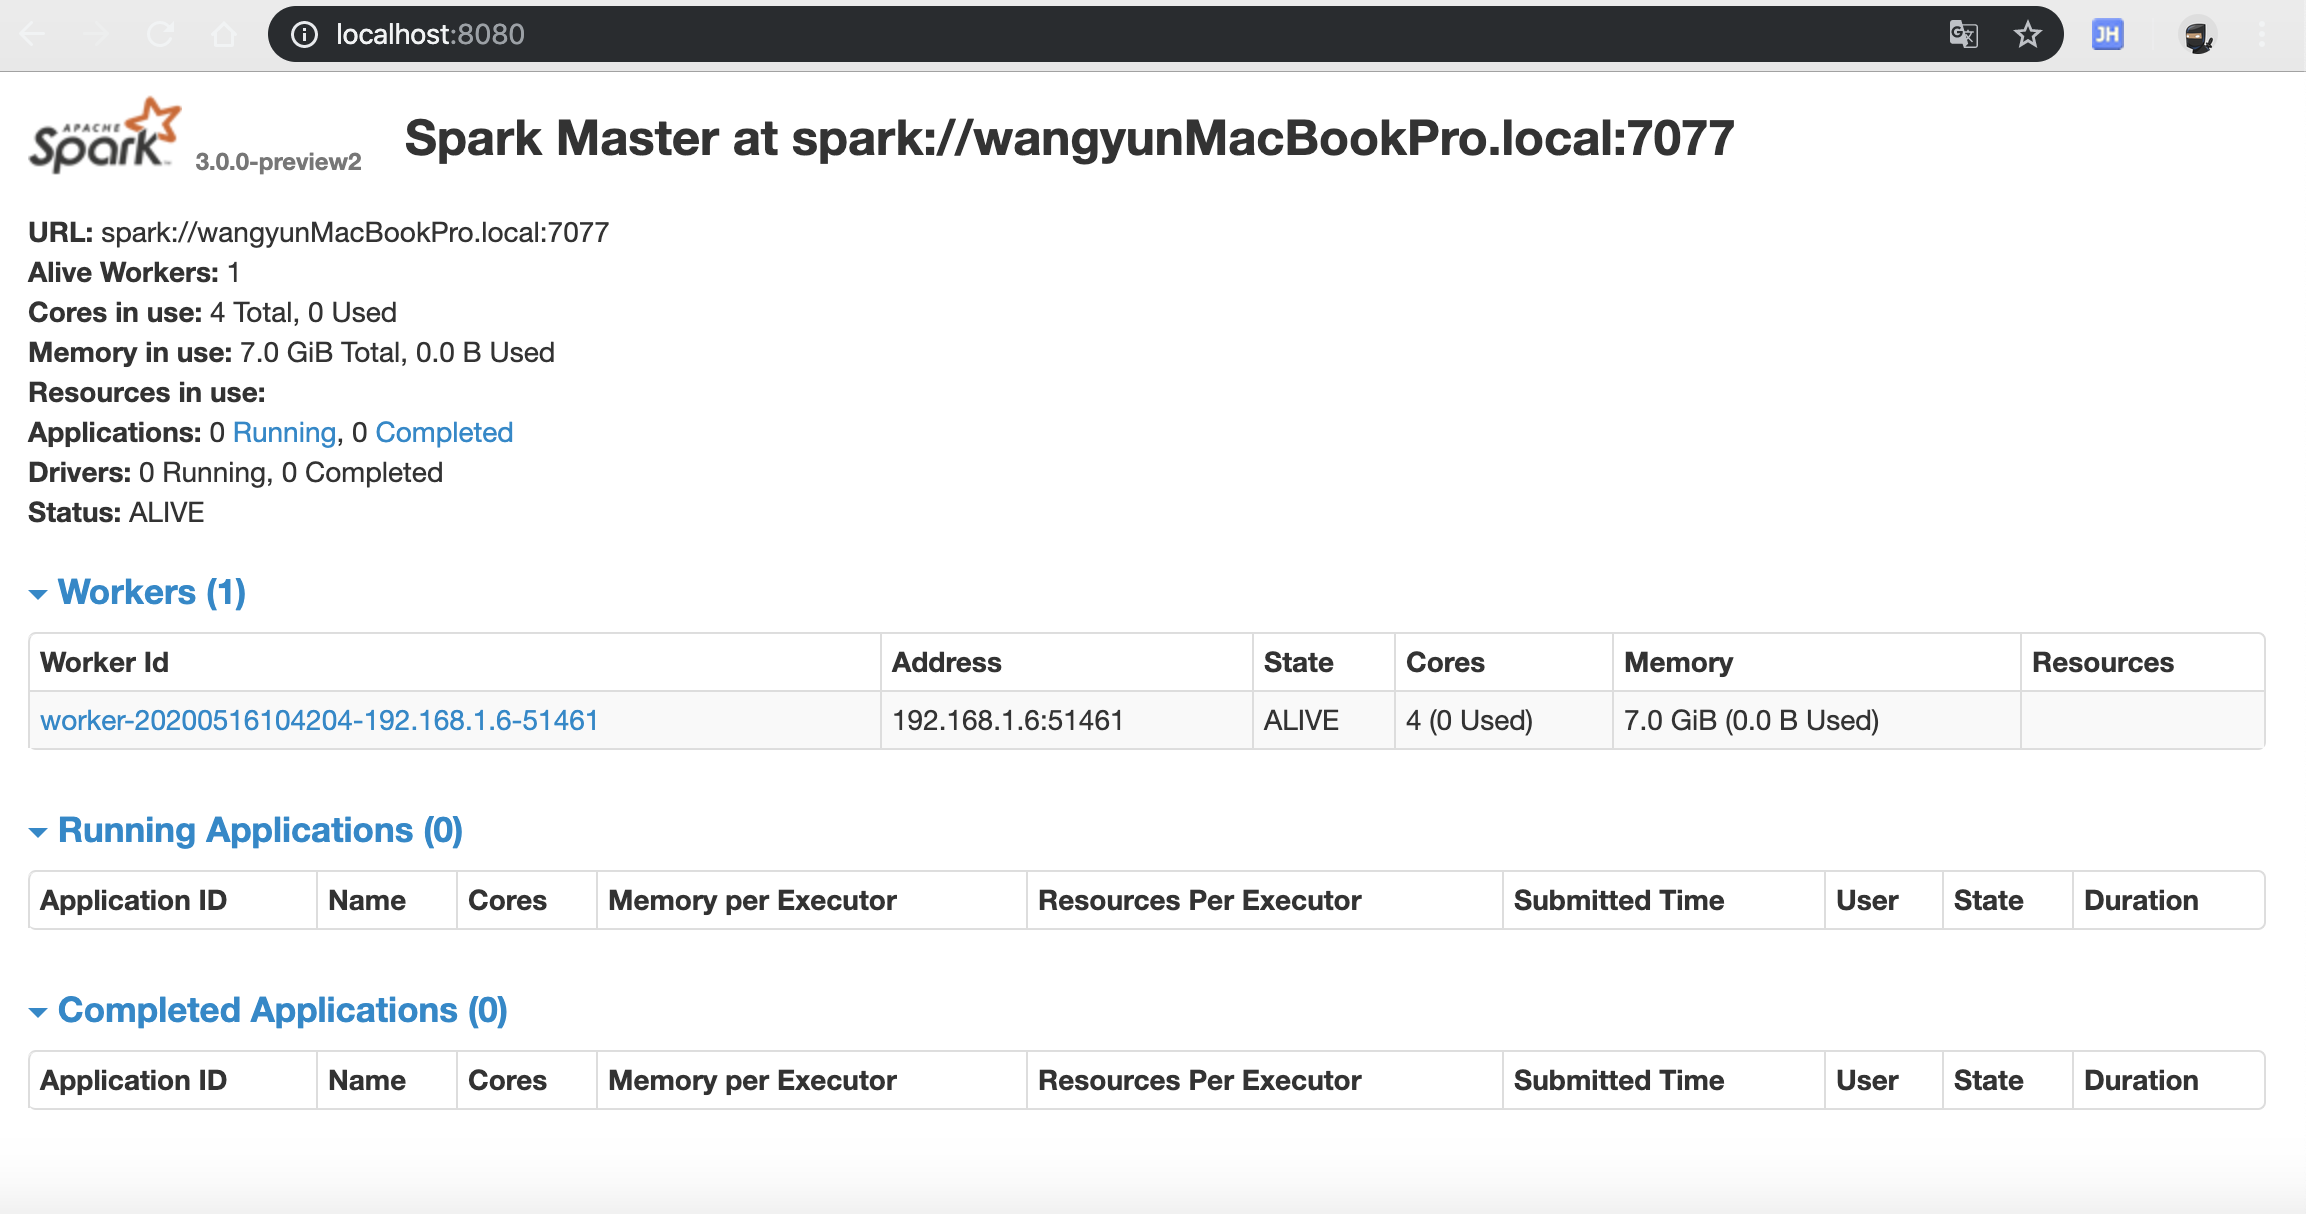Click the browser user avatar icon

(x=2196, y=33)
